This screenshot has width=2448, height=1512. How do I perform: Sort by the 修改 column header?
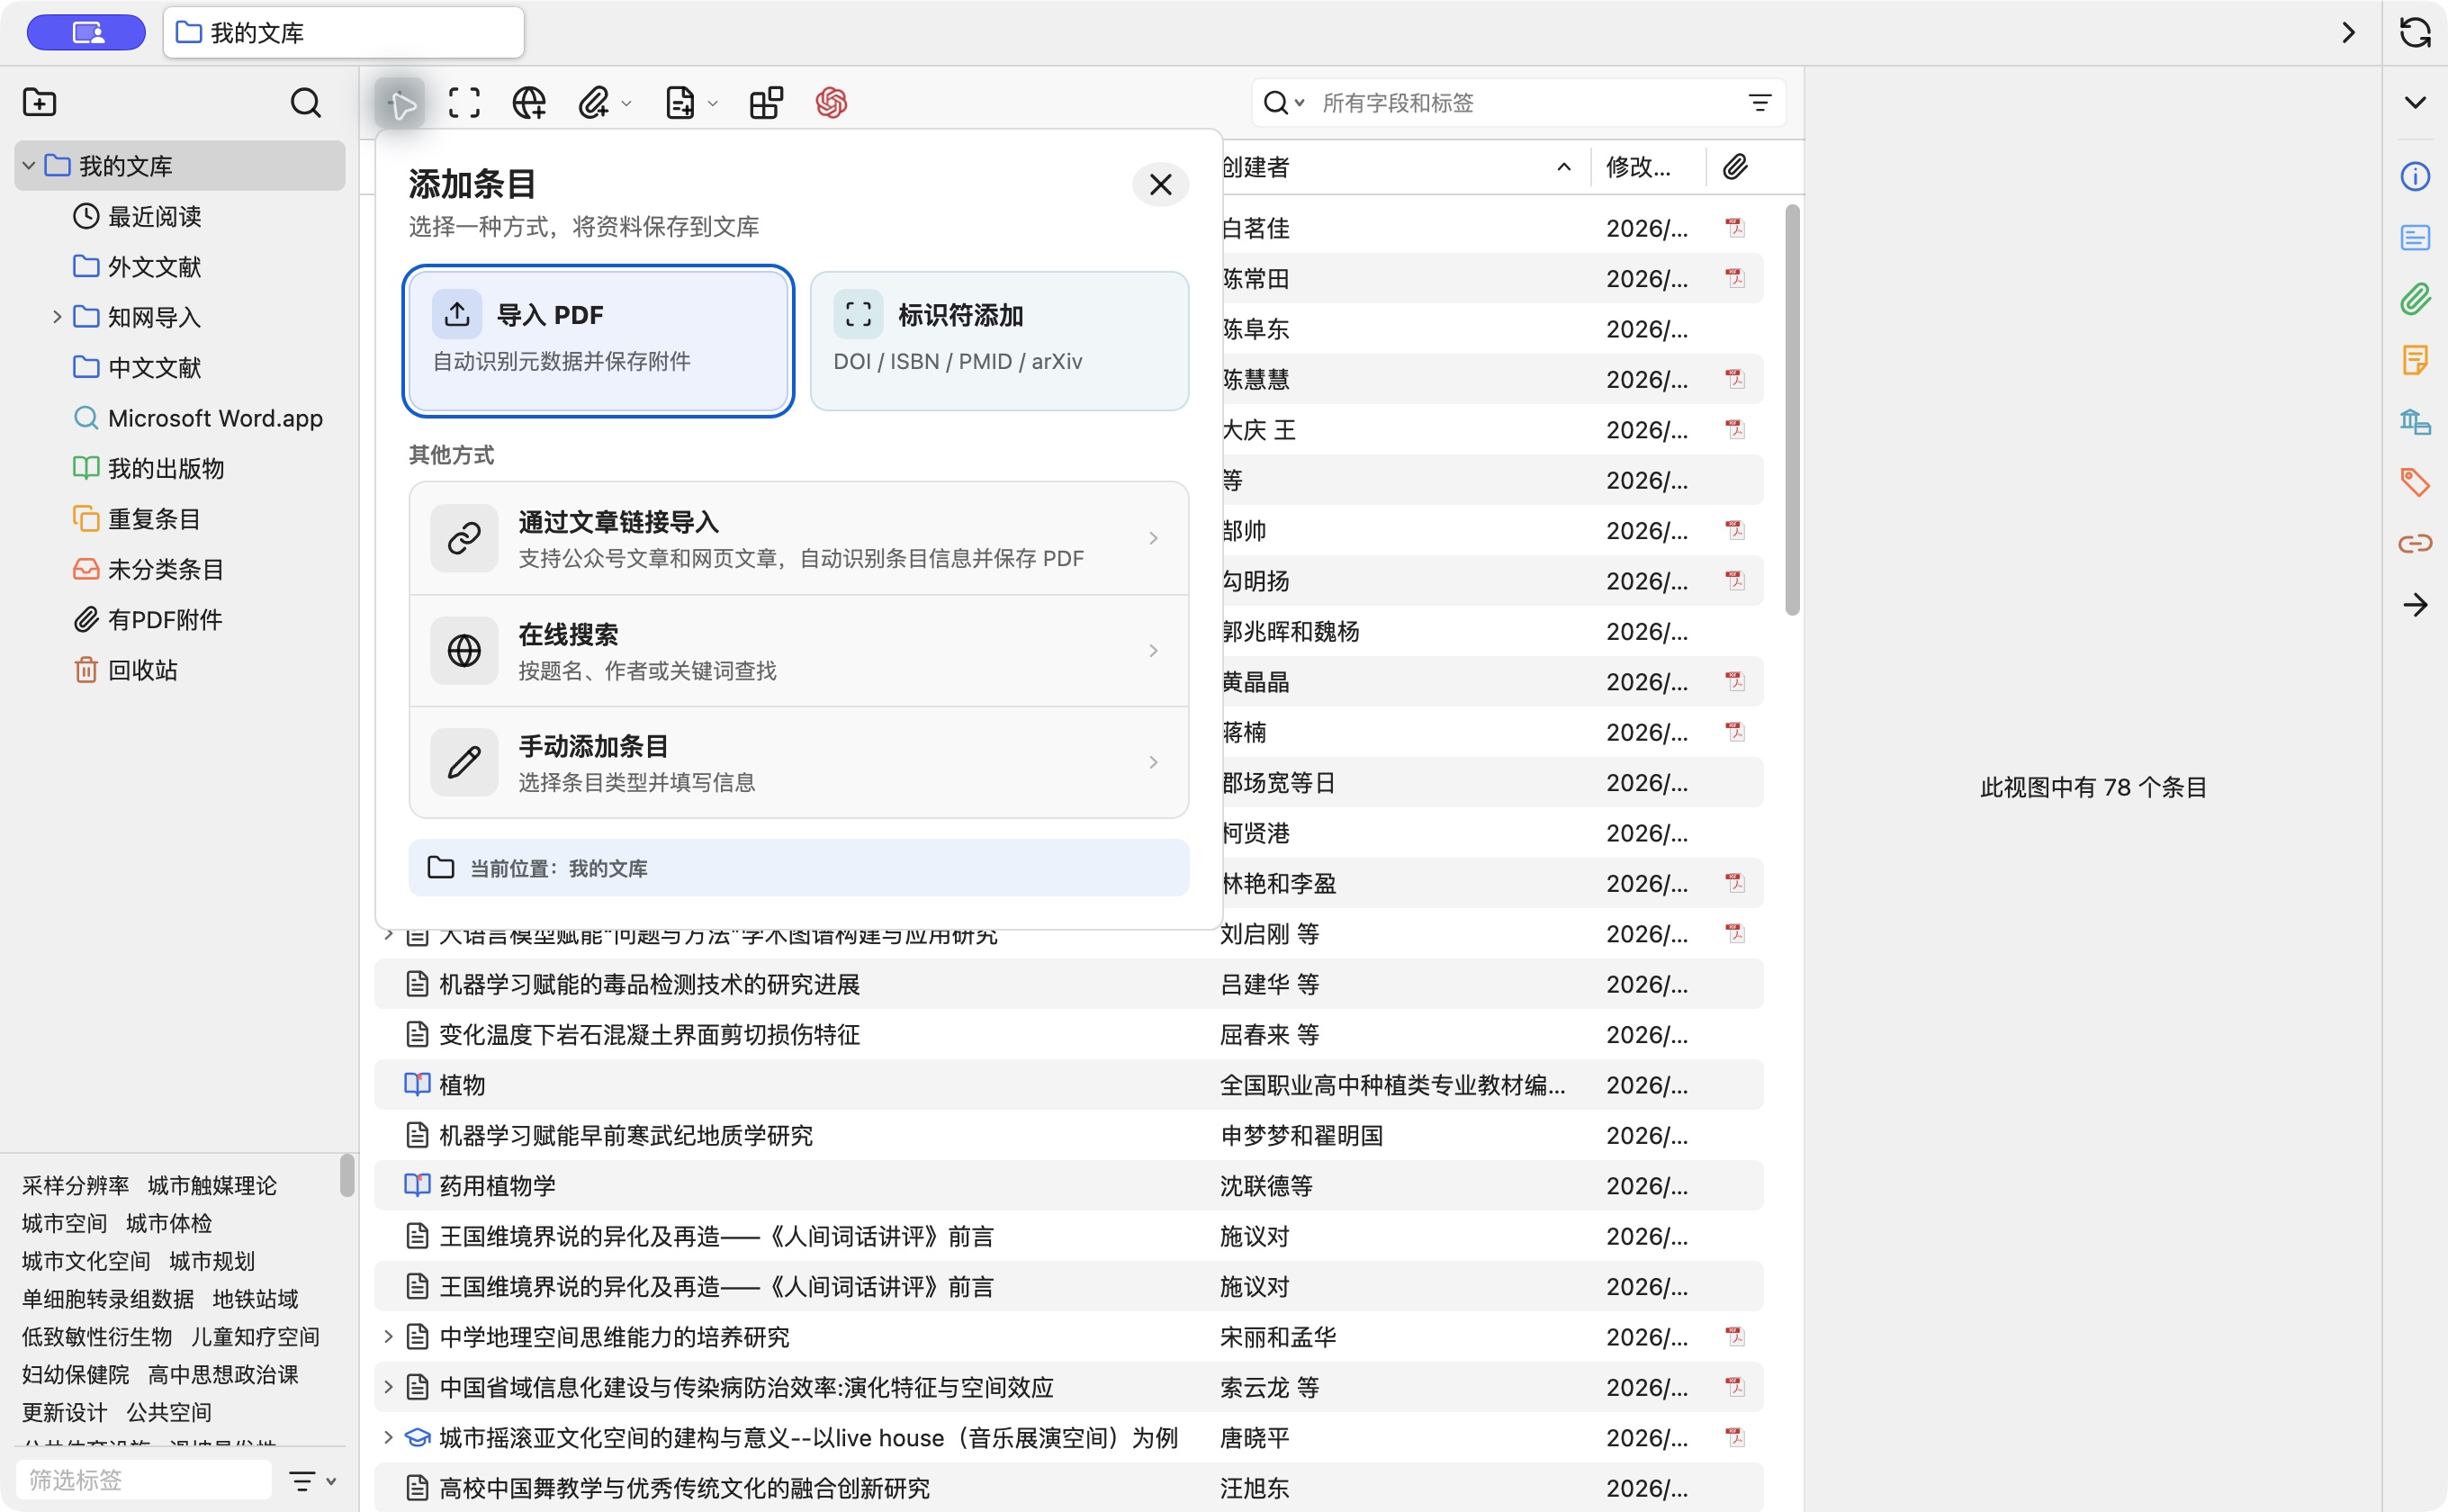coord(1646,167)
